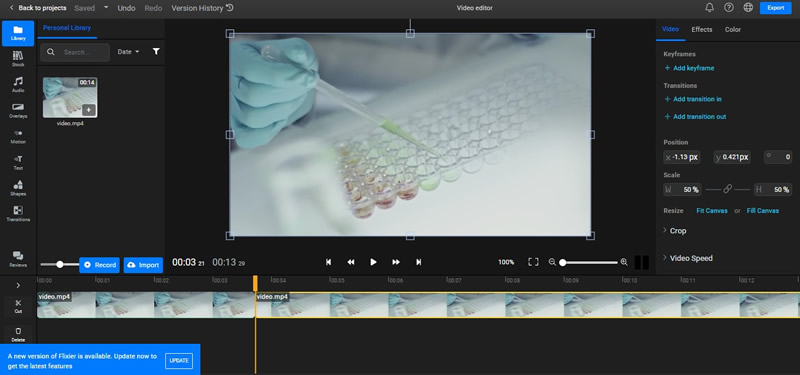The image size is (800, 375).
Task: Open the language globe icon
Action: 748,8
